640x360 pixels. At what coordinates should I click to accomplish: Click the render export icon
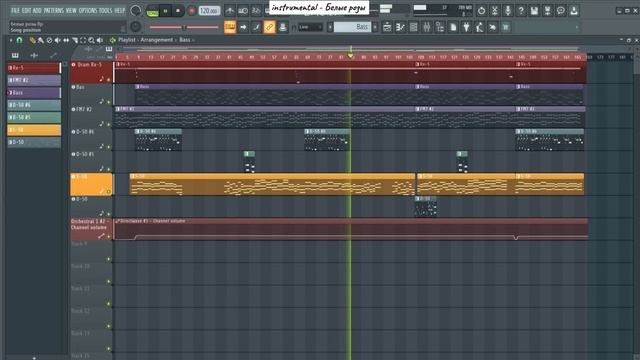[x=548, y=11]
